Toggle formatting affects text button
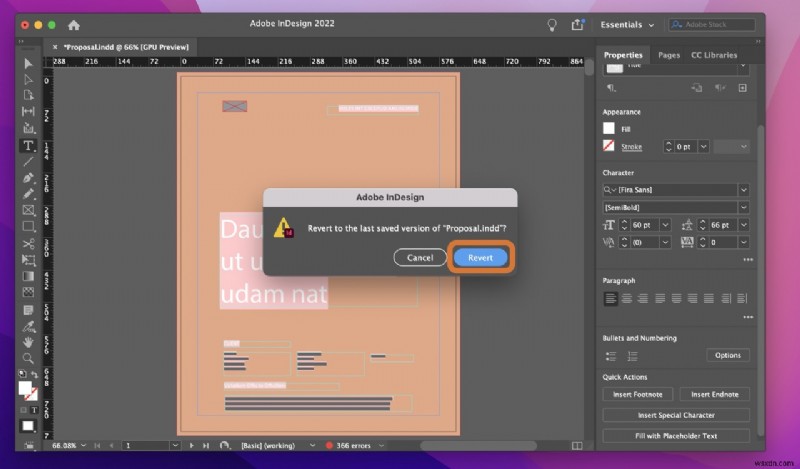Screen dimensions: 800x469 [34, 410]
